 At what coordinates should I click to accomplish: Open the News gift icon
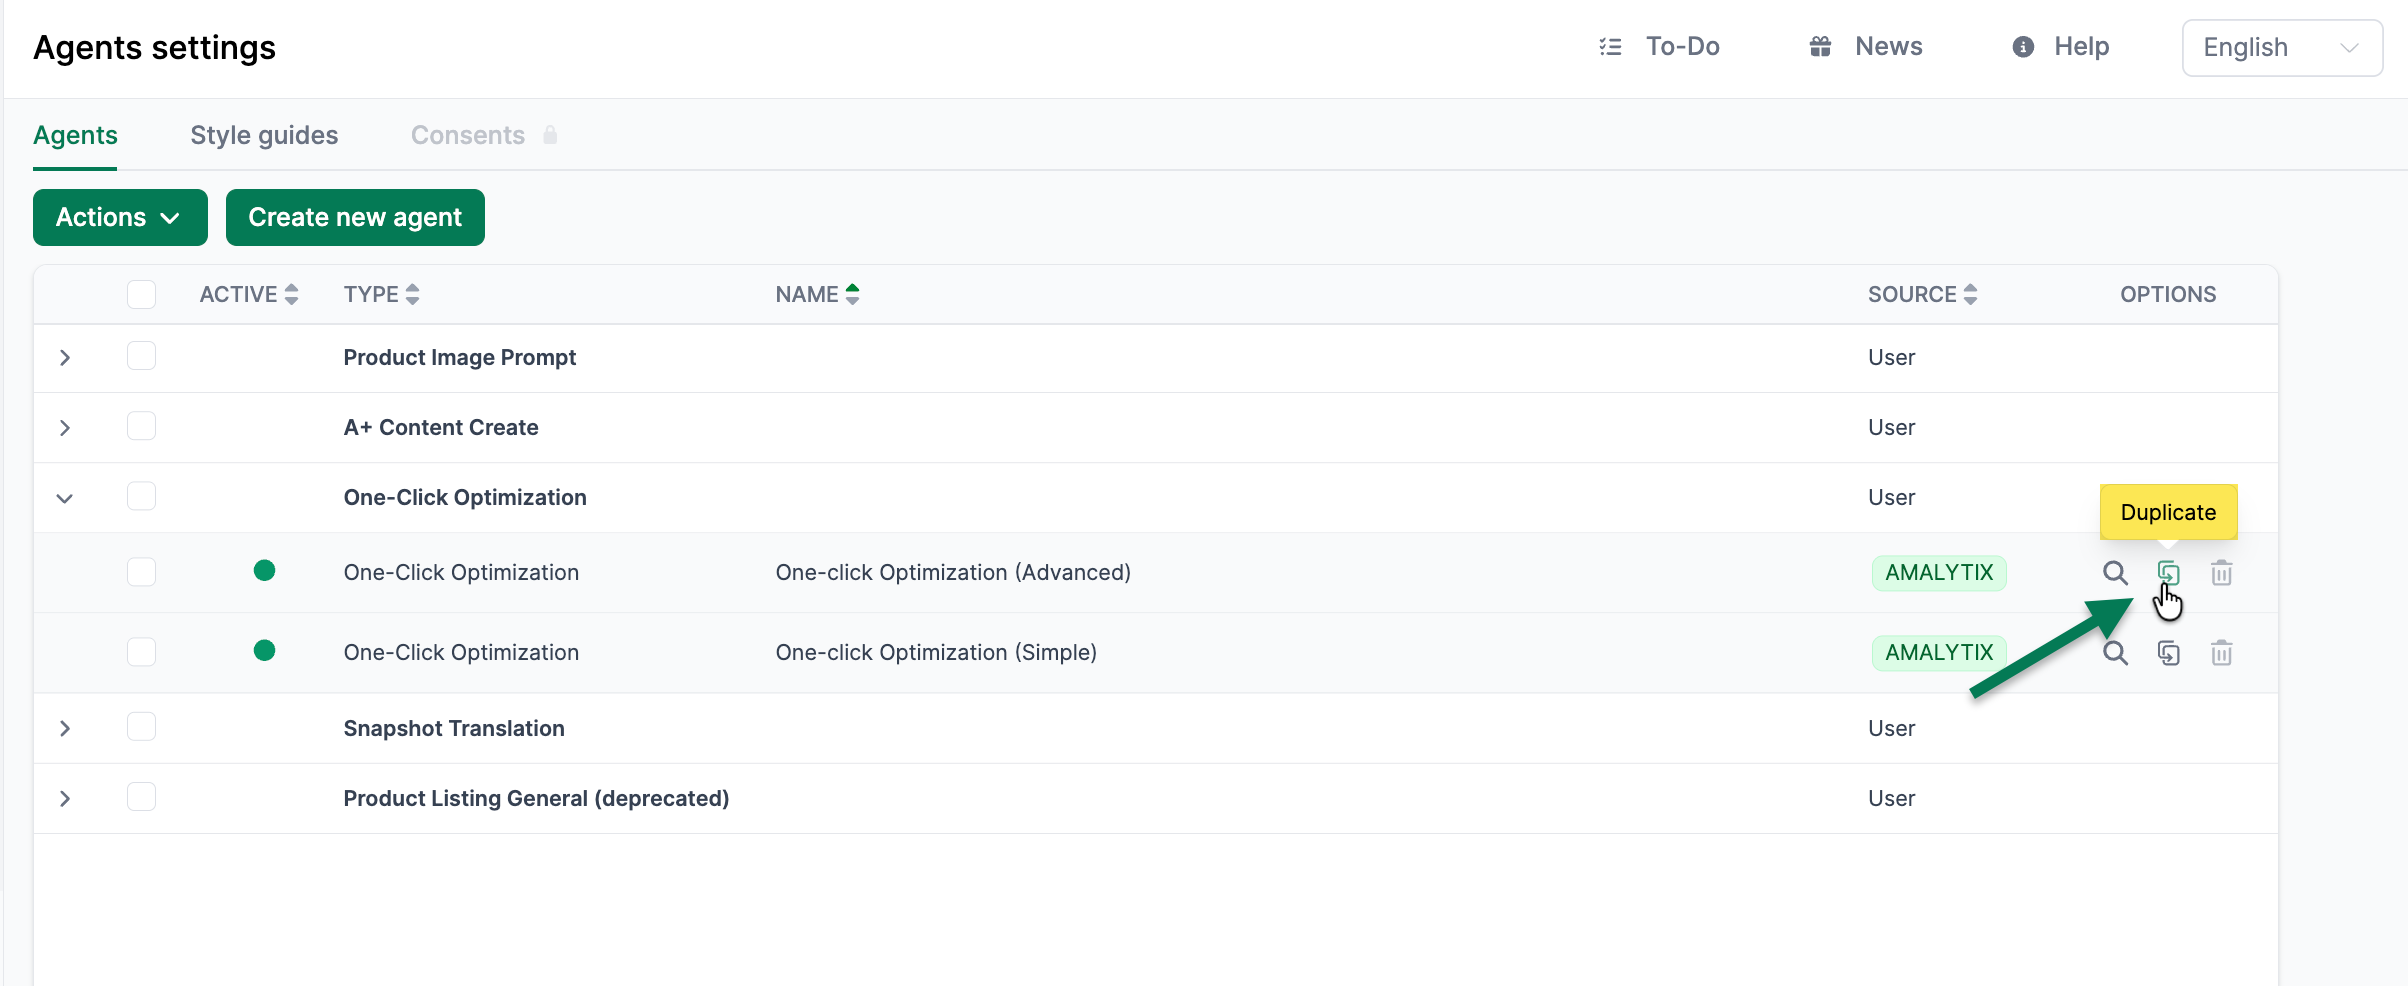pos(1820,47)
